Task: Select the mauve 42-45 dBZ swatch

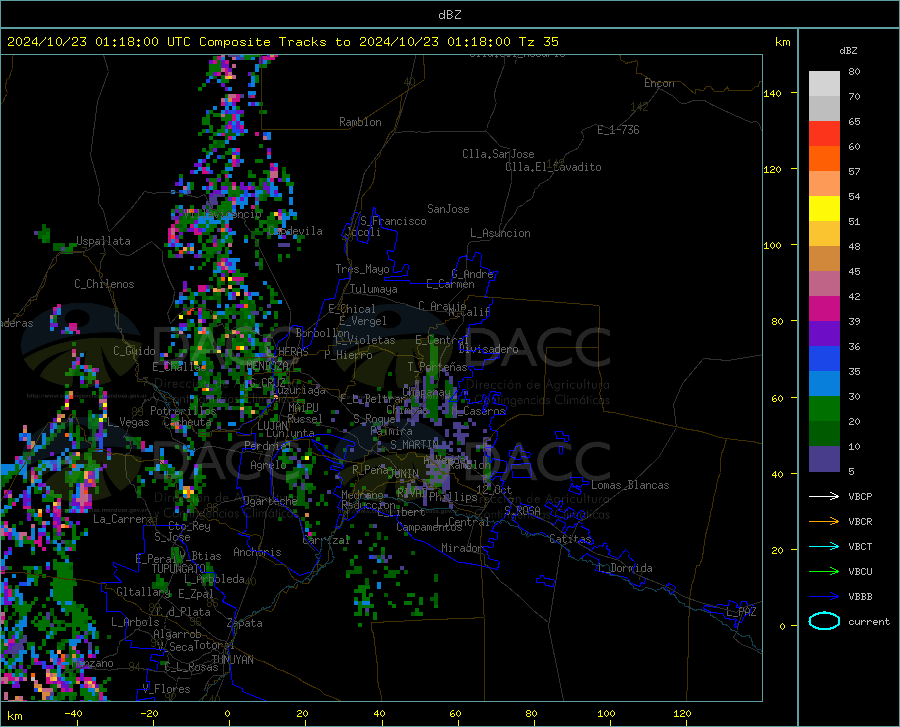Action: point(824,284)
